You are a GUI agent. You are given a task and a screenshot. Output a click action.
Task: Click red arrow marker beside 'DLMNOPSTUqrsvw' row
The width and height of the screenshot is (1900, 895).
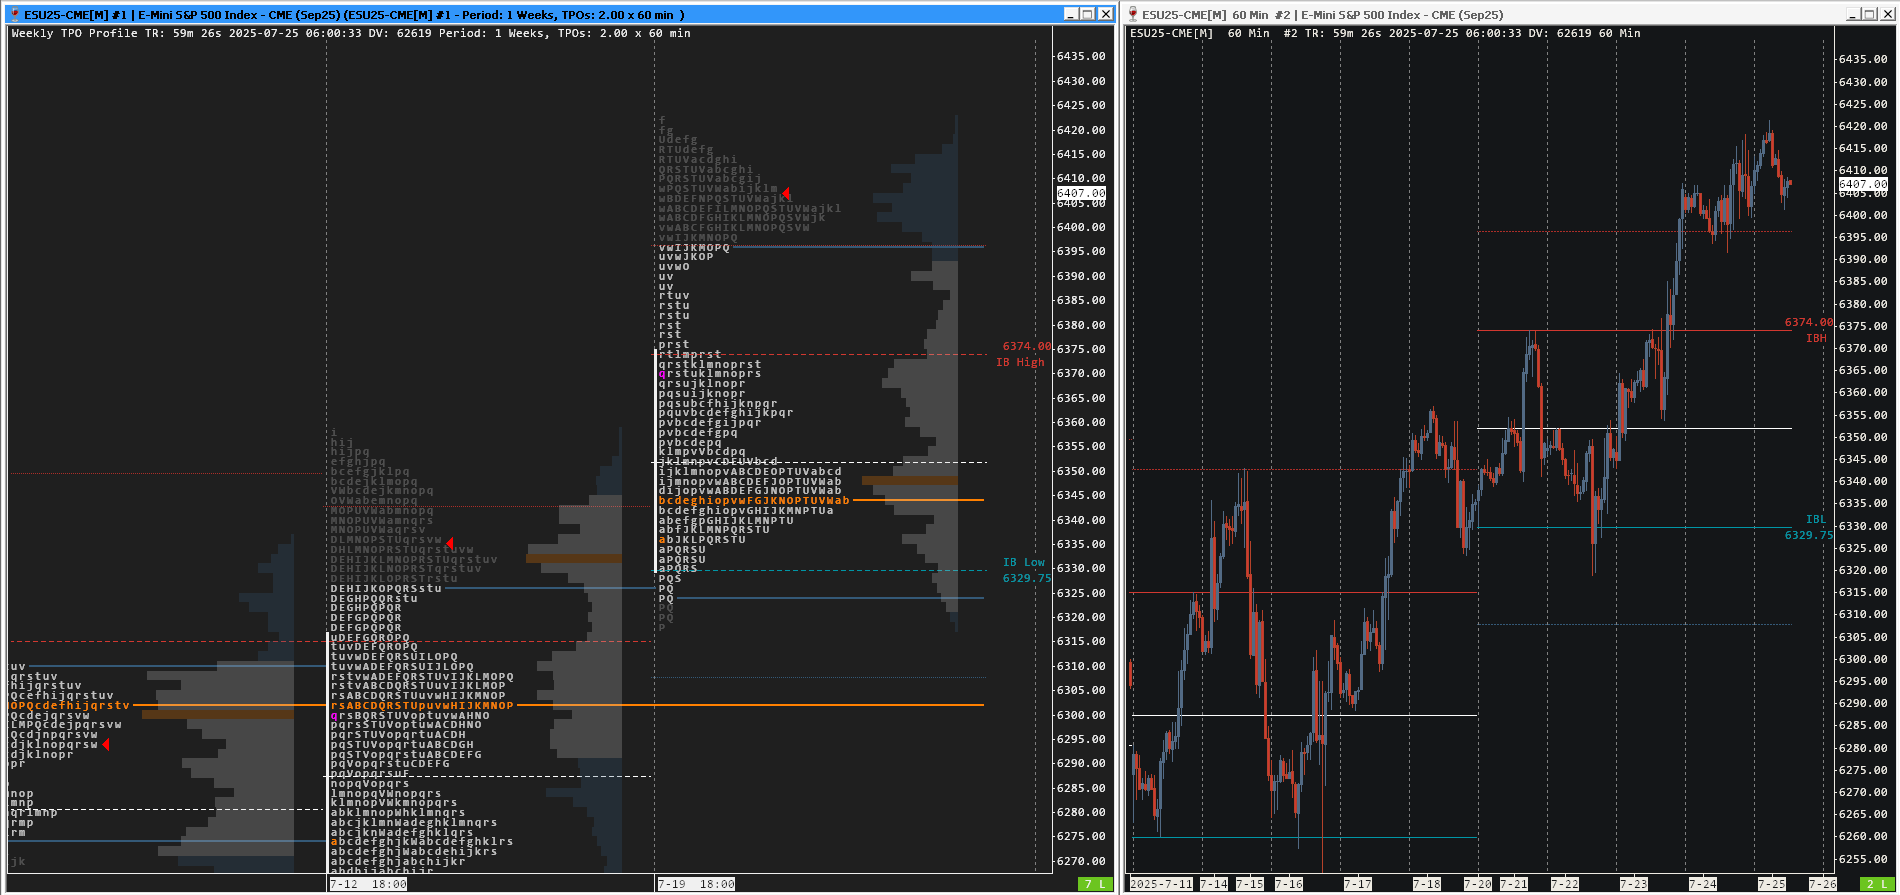click(450, 543)
